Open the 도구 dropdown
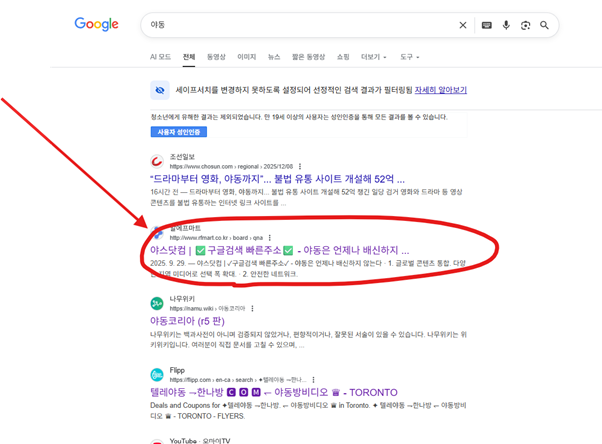Screen dimensions: 602x444 (410, 57)
